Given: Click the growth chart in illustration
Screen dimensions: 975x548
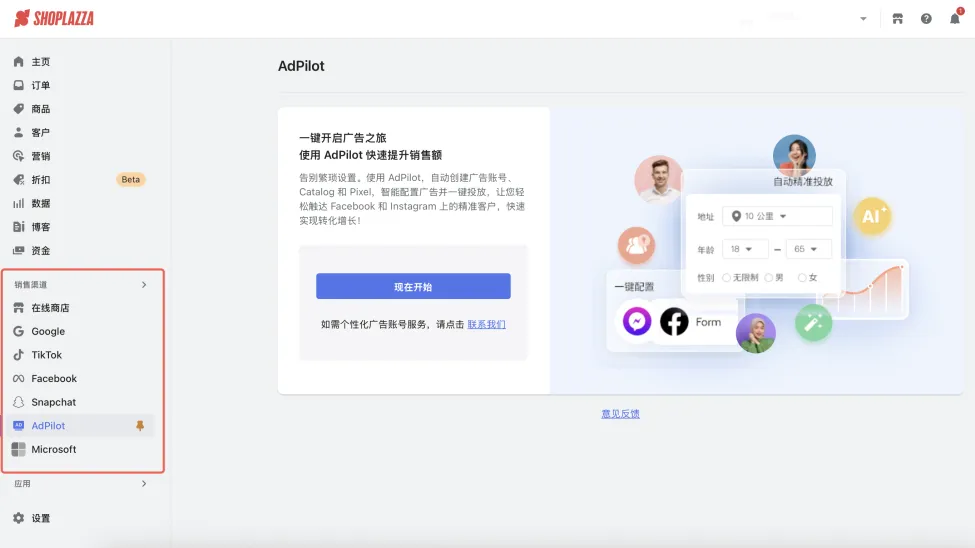Looking at the screenshot, I should [871, 289].
